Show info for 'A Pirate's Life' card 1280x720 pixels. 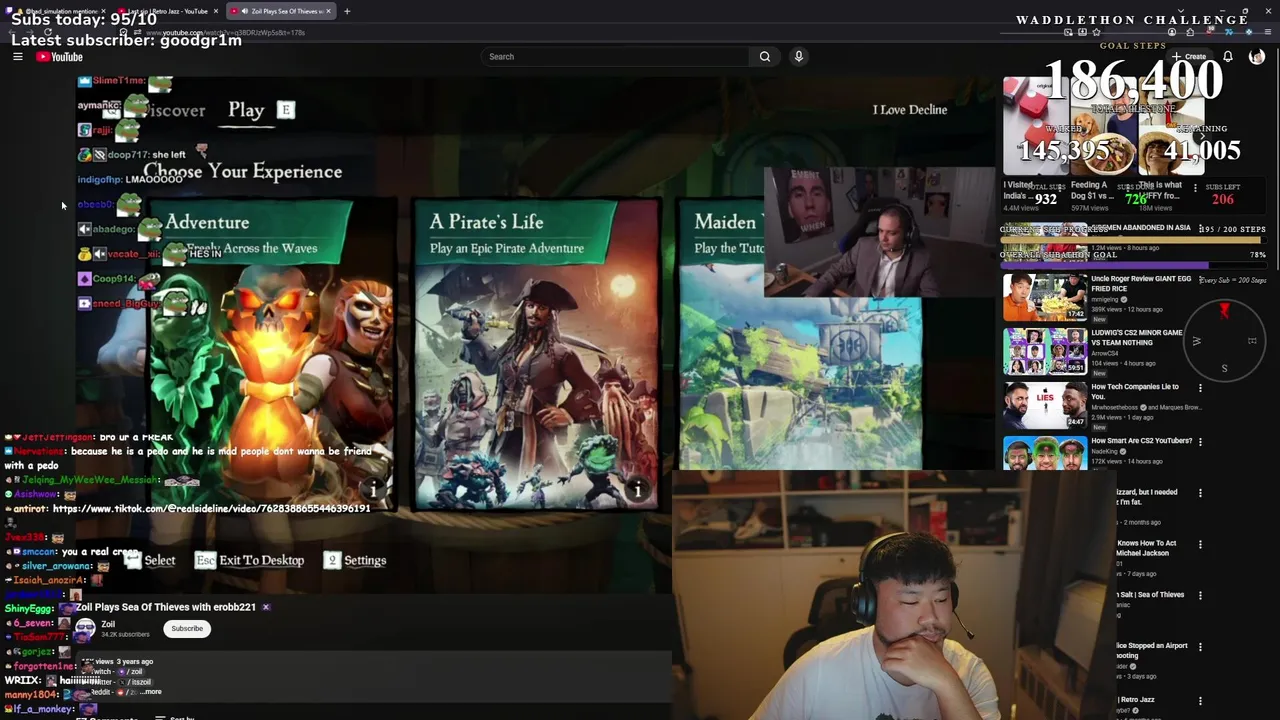[637, 489]
